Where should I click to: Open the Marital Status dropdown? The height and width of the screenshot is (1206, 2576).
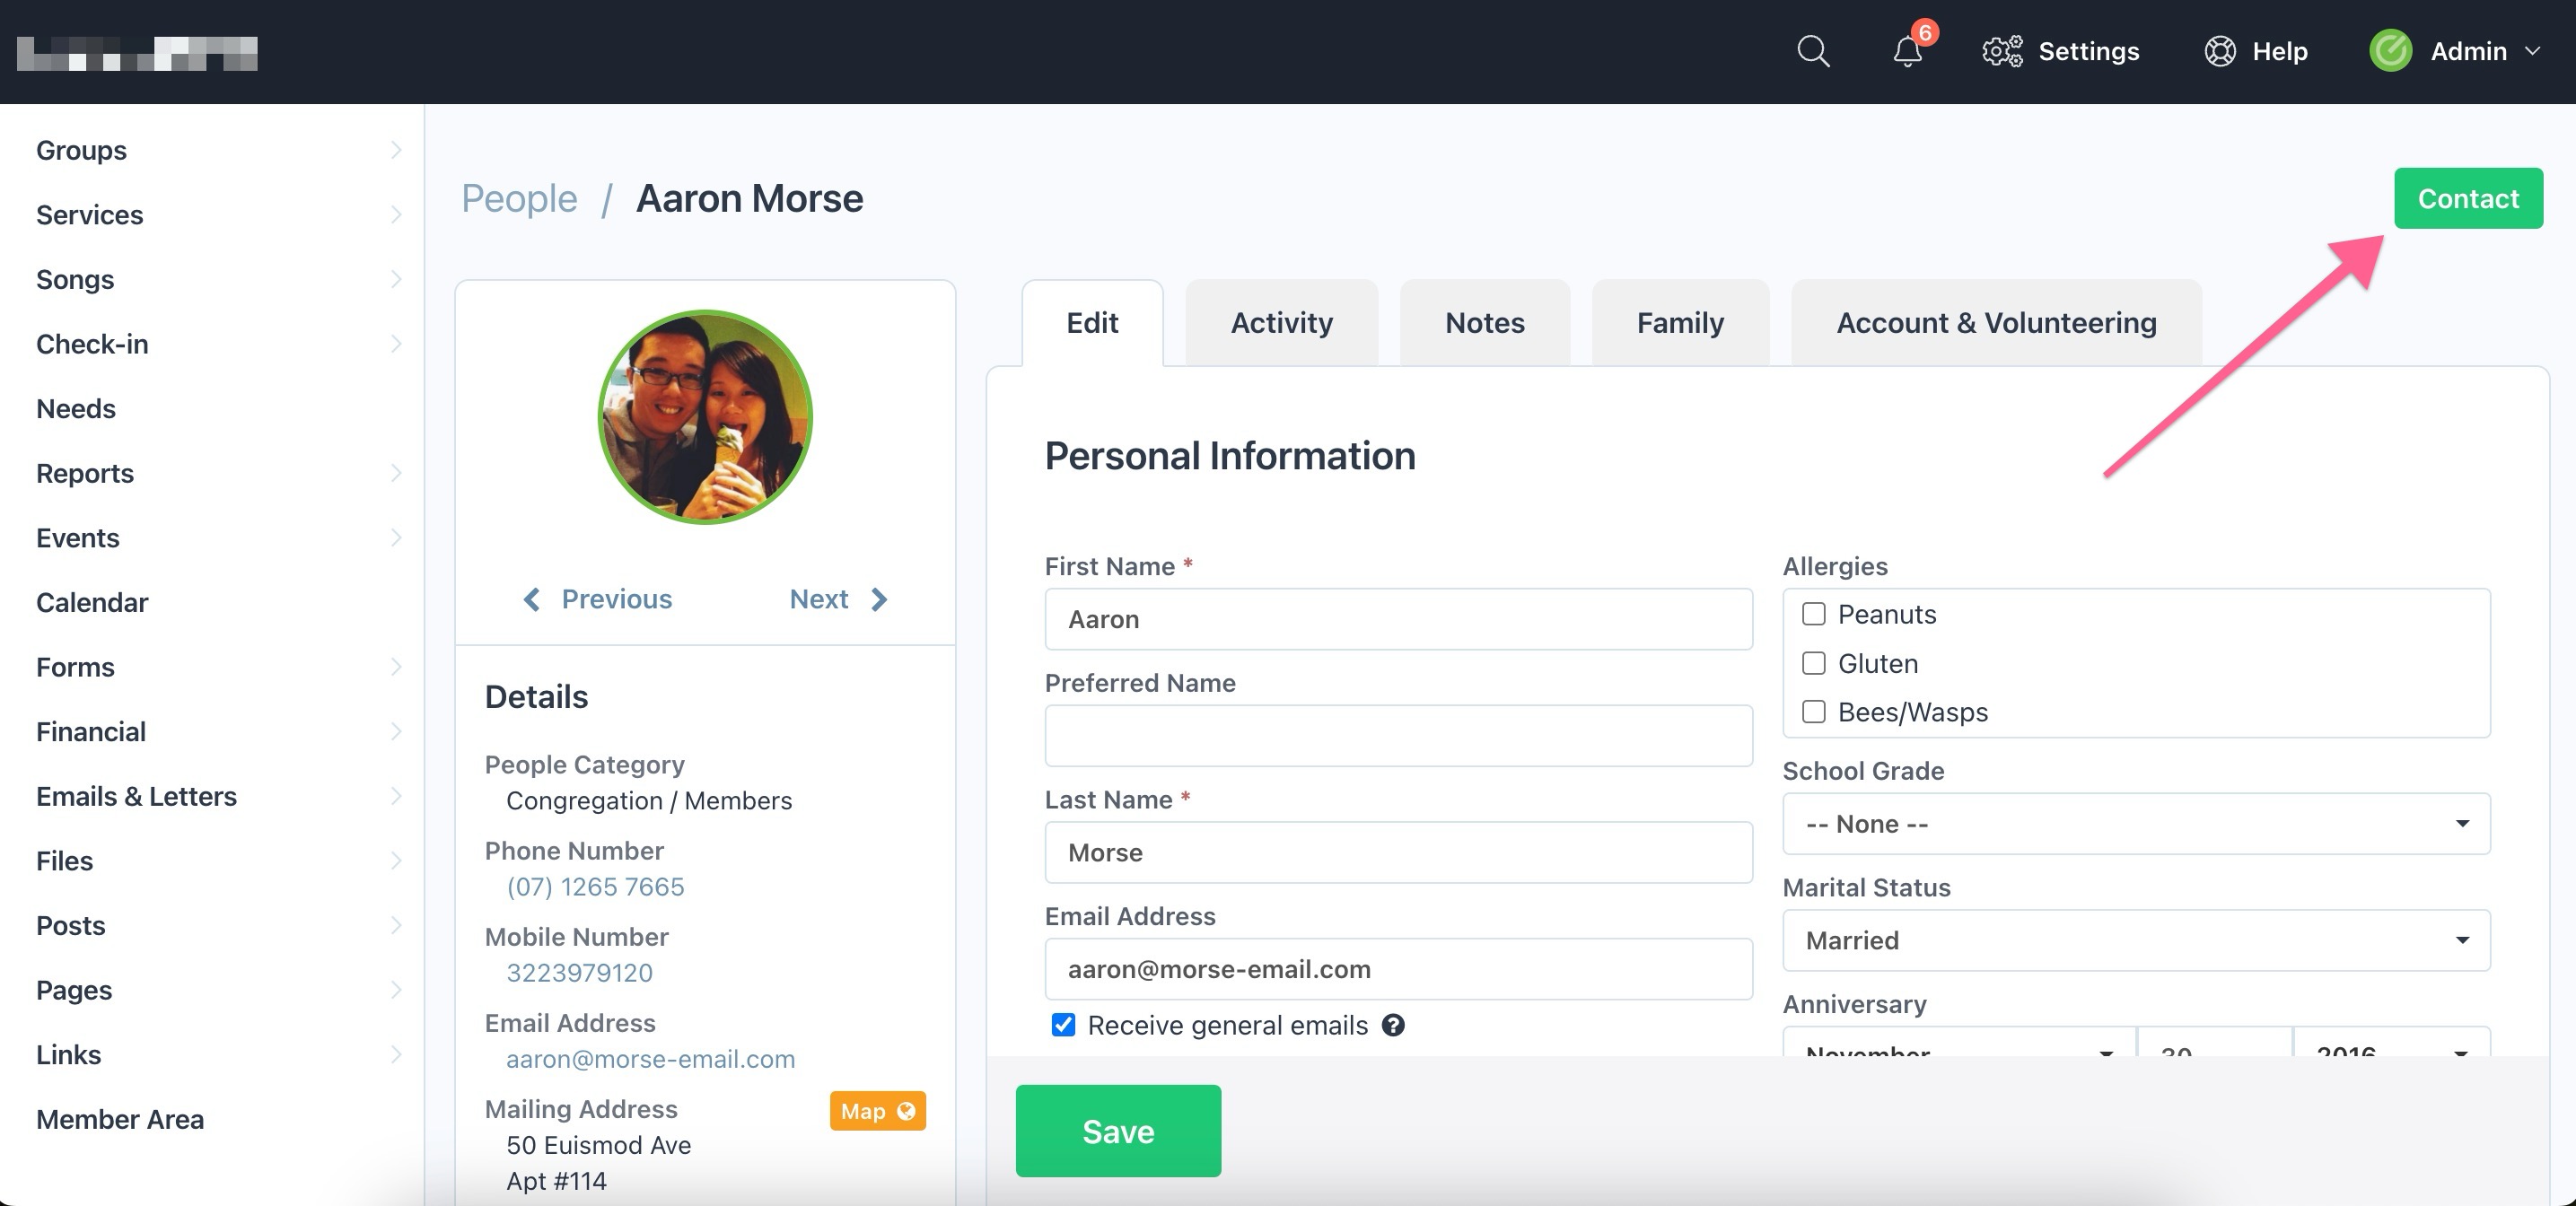coord(2135,940)
